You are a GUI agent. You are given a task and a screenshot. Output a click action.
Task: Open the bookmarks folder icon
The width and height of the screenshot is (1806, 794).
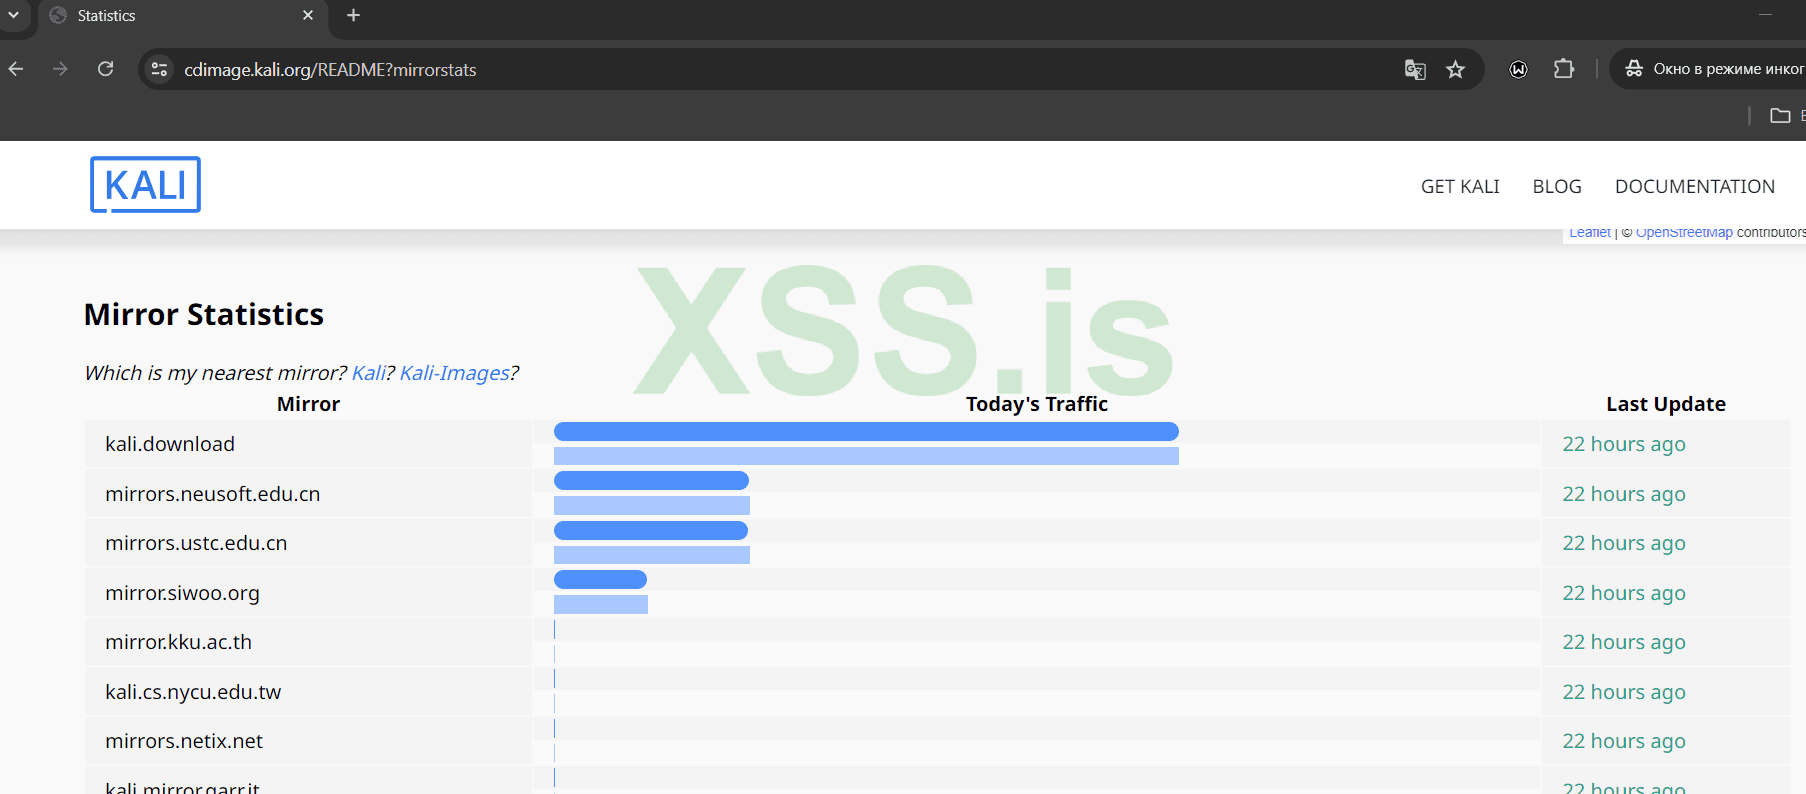pos(1780,115)
